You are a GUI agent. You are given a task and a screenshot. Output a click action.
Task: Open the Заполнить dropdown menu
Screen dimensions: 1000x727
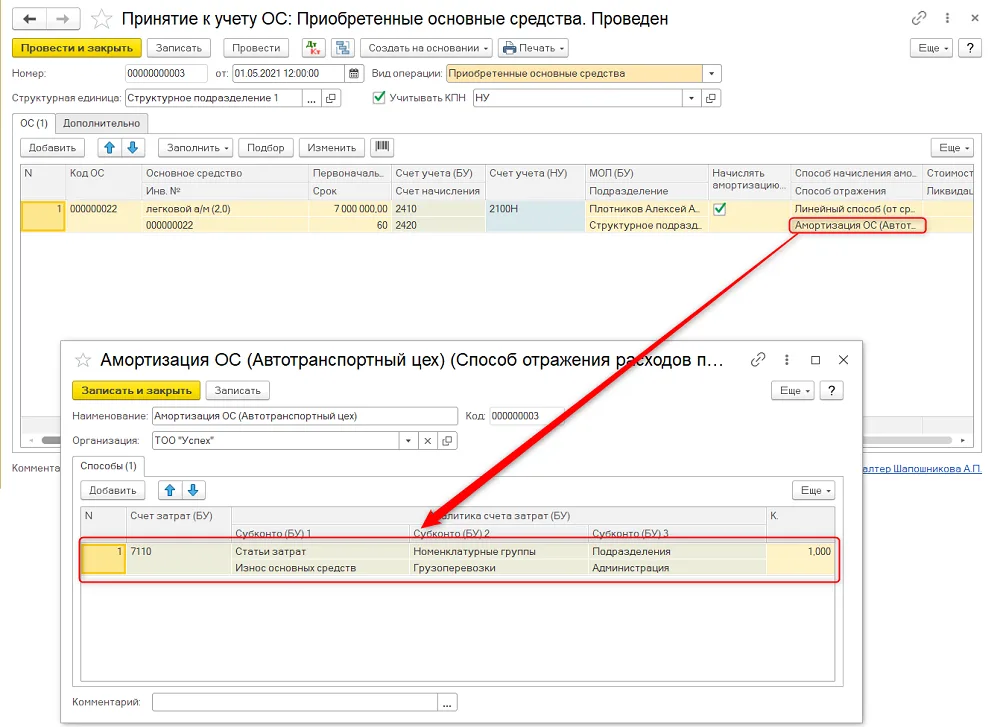point(195,148)
